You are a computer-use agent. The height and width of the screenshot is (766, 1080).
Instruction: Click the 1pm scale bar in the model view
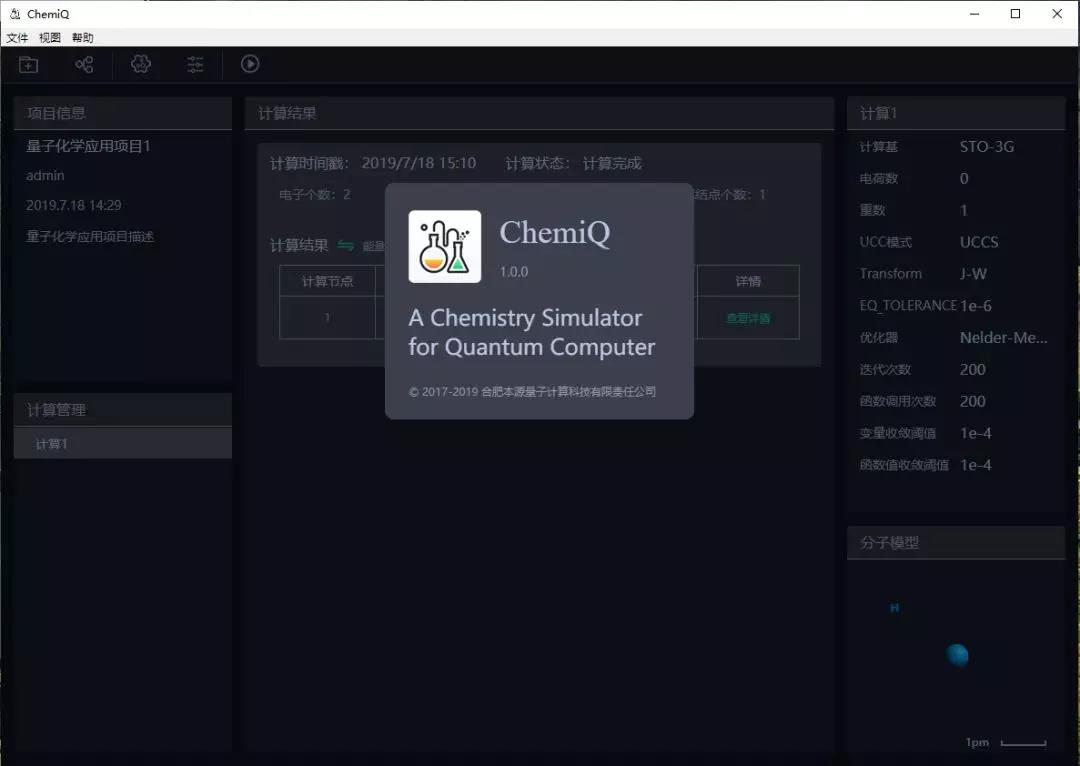tap(977, 742)
